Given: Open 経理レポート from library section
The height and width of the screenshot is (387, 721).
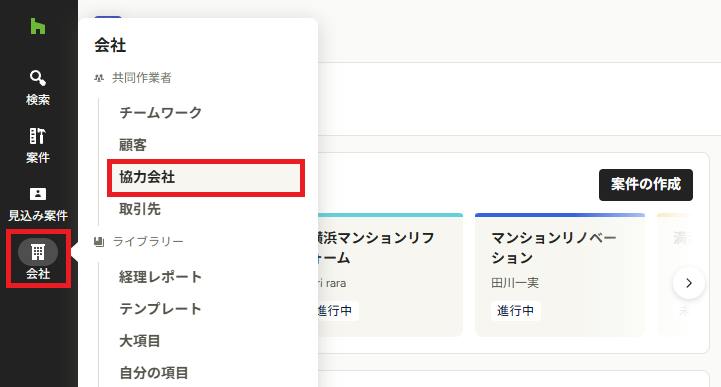Looking at the screenshot, I should click(160, 277).
